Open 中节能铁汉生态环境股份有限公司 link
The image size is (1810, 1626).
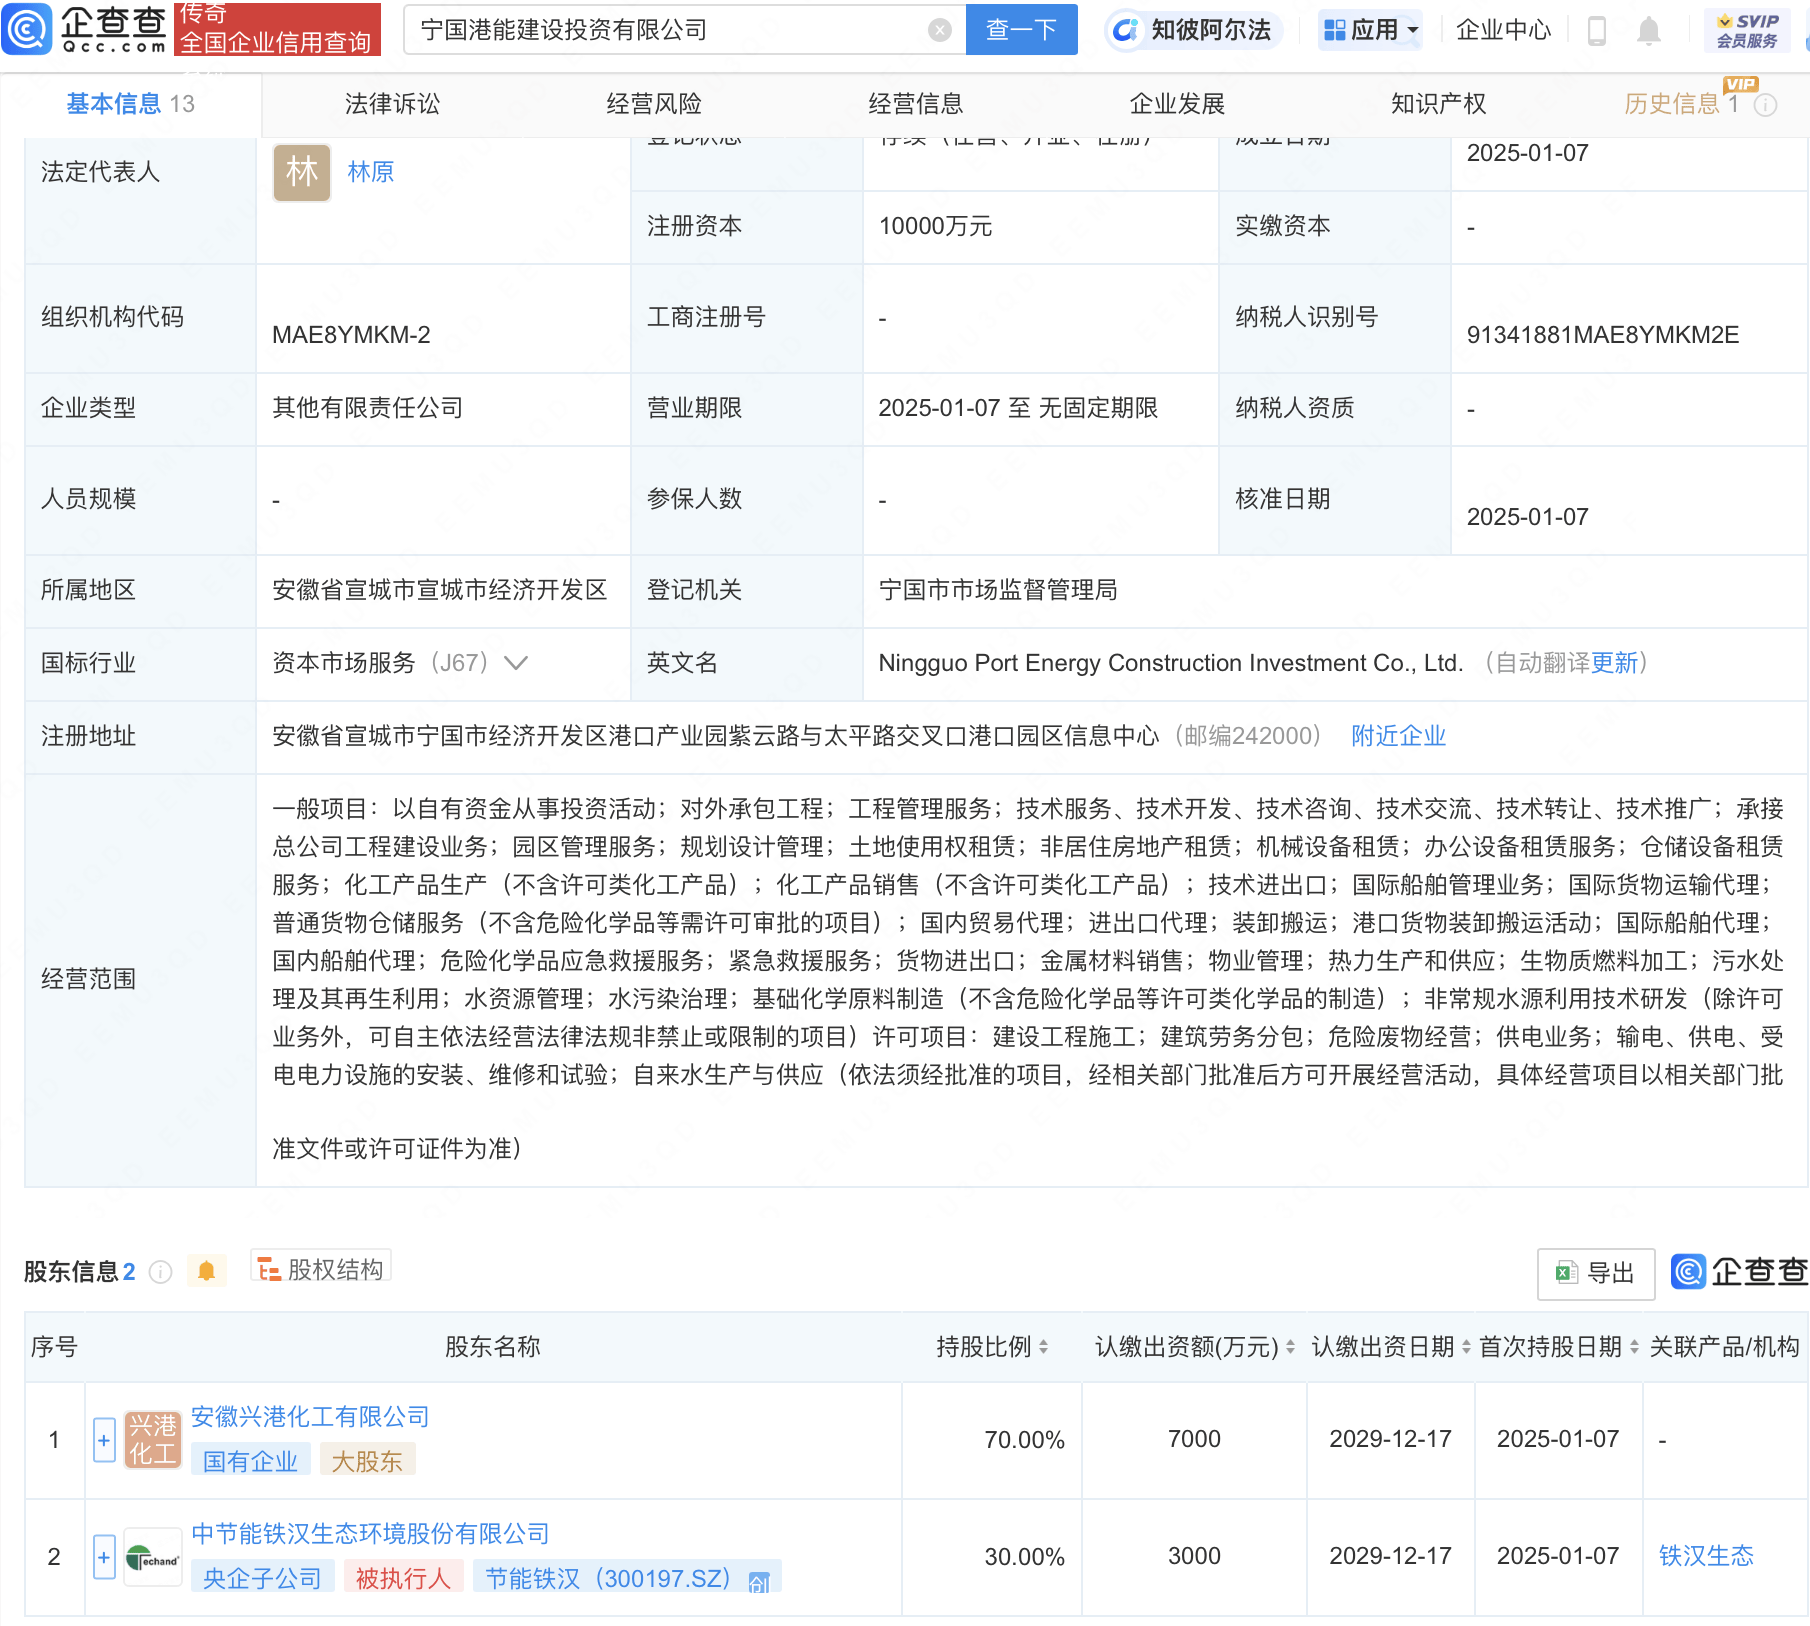coord(370,1534)
